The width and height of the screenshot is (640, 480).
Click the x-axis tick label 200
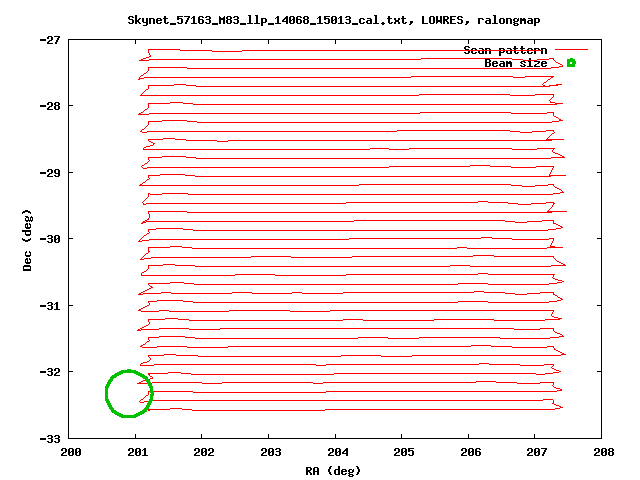pyautogui.click(x=71, y=452)
